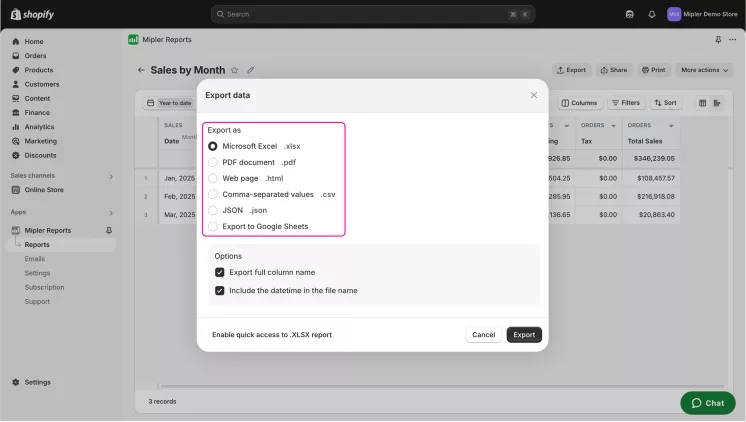Click Mipler Reports app icon in sidebar
Viewport: 746px width, 422px height.
coord(16,230)
